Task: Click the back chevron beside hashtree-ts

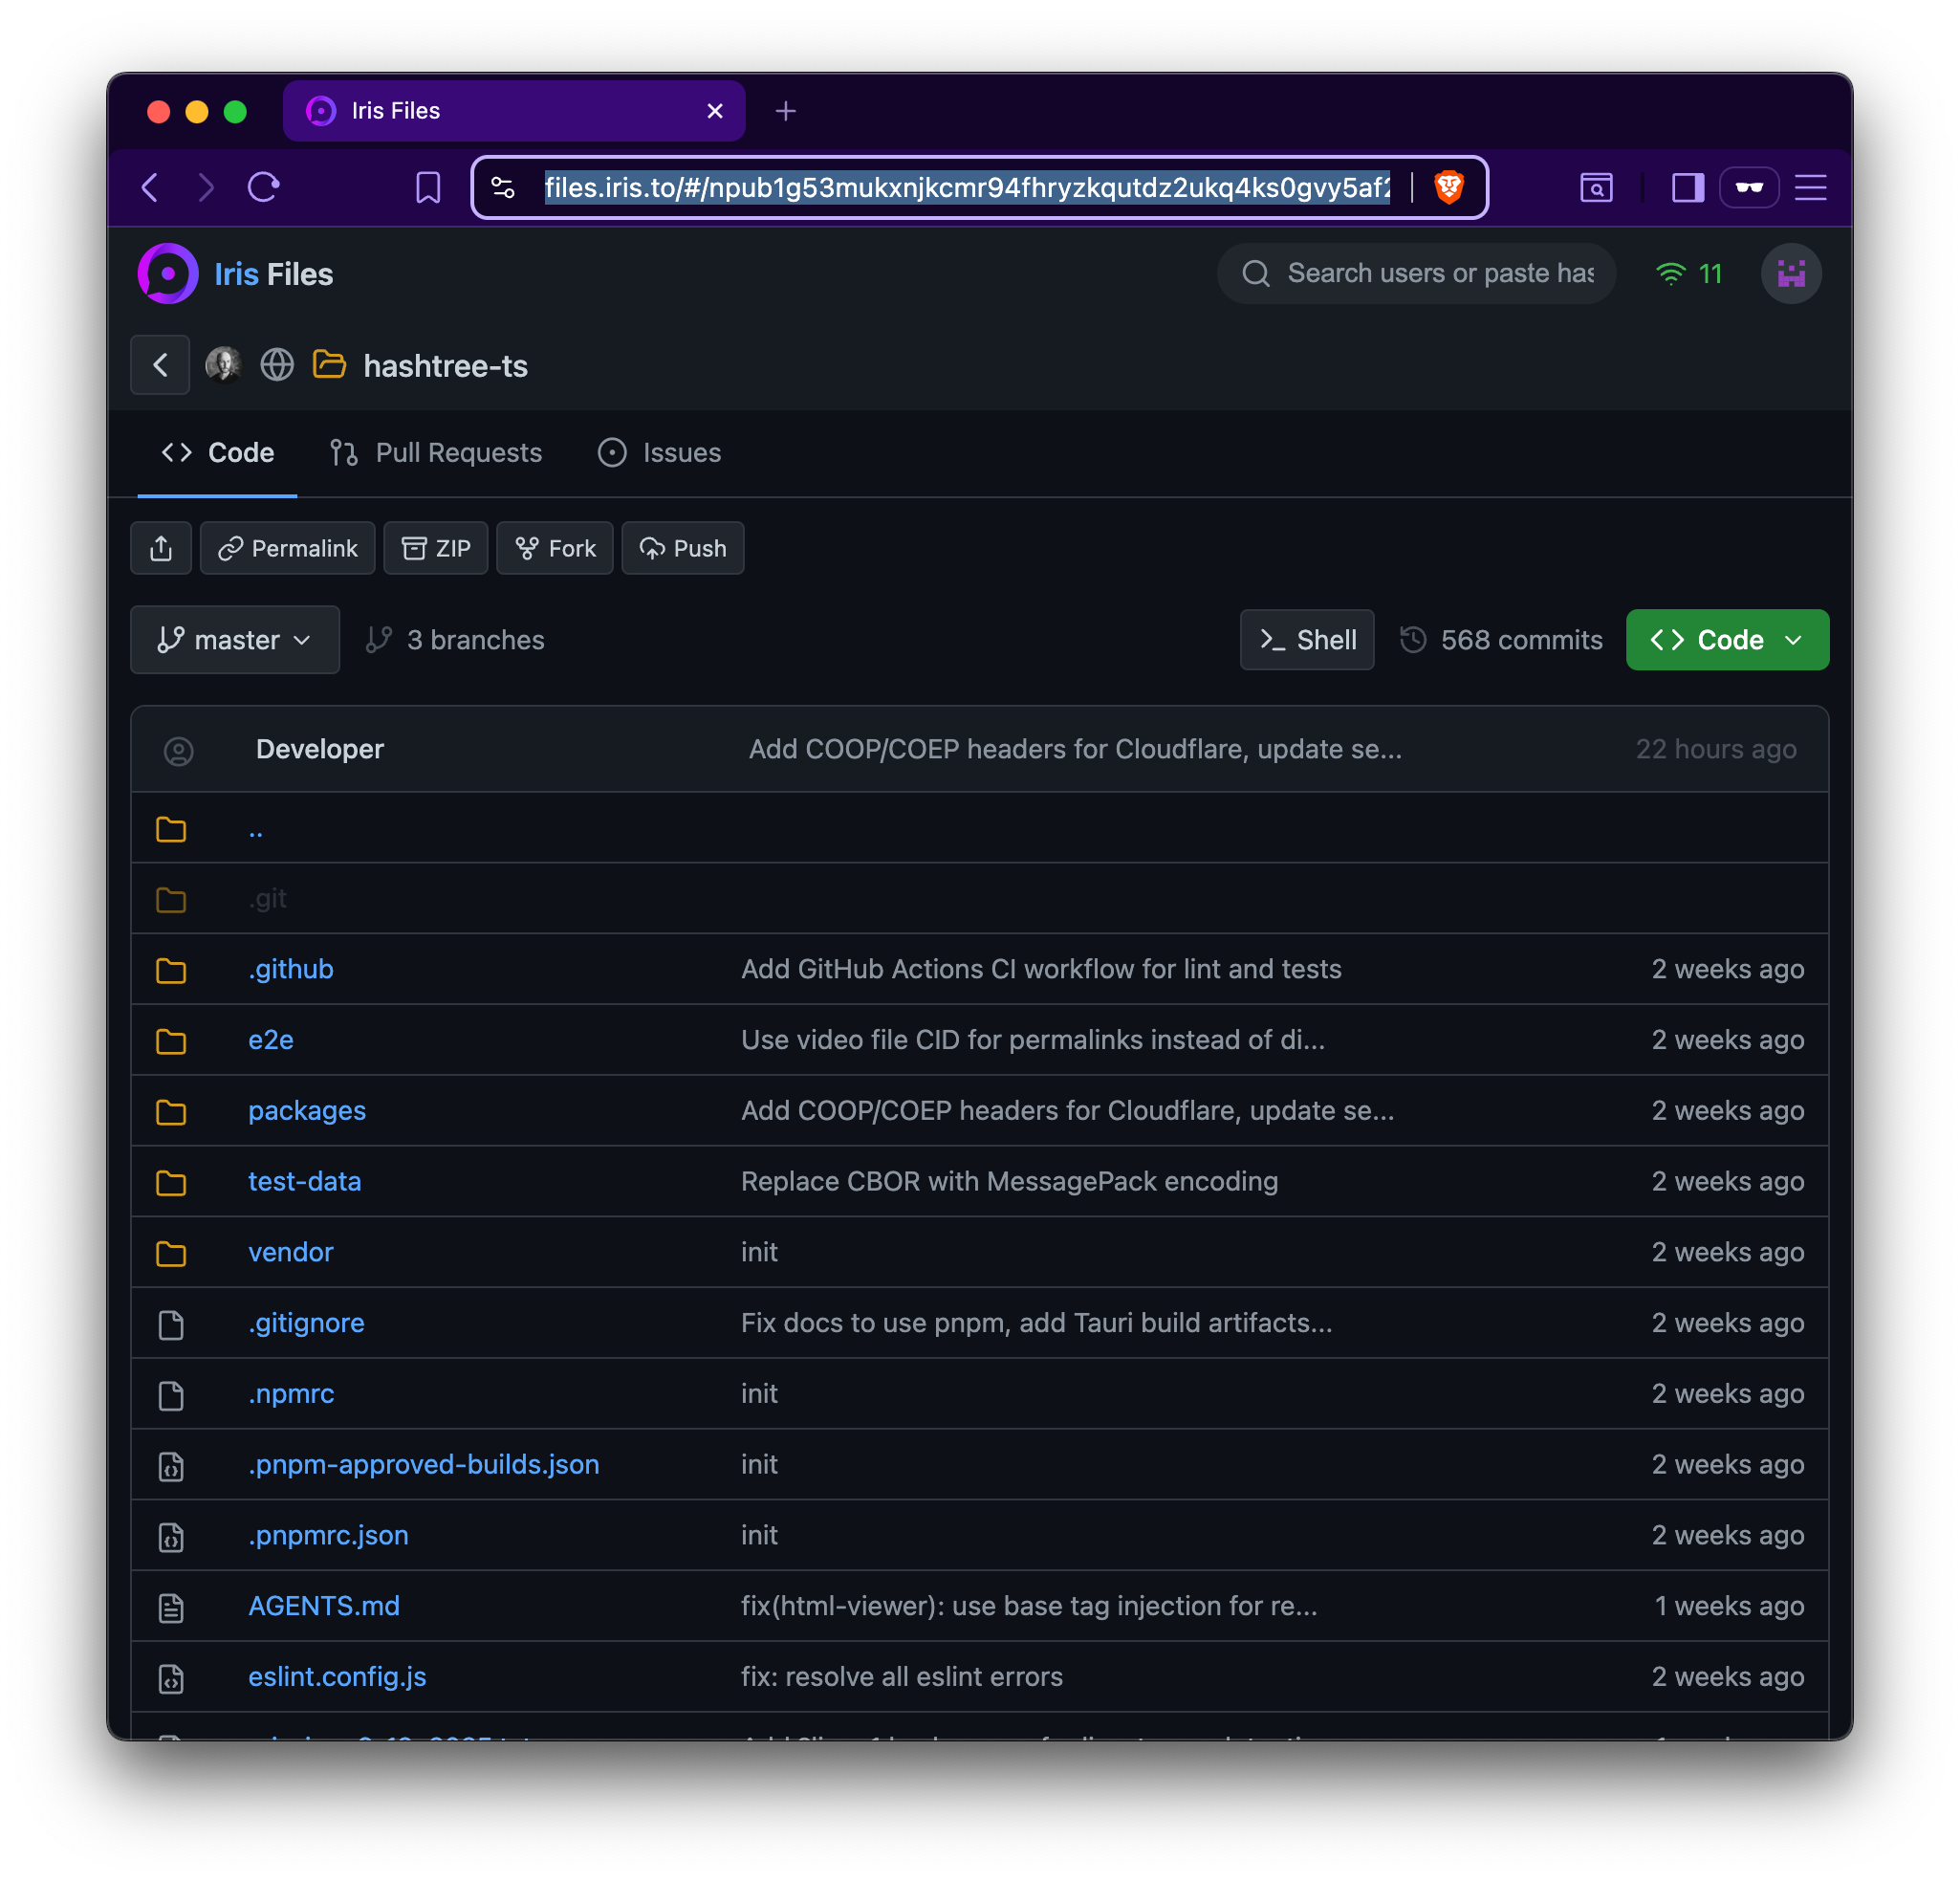Action: pyautogui.click(x=160, y=365)
